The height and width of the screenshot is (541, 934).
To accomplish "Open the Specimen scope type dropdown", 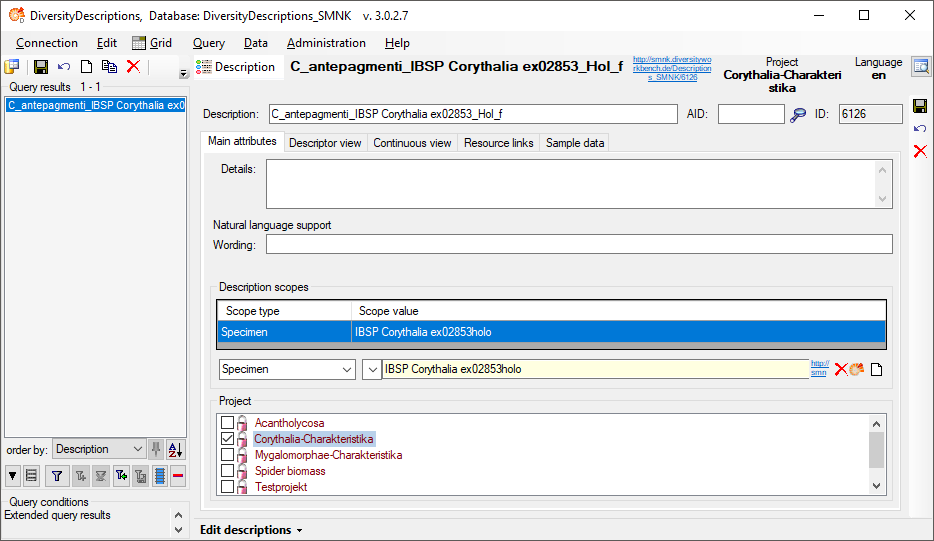I will [287, 369].
